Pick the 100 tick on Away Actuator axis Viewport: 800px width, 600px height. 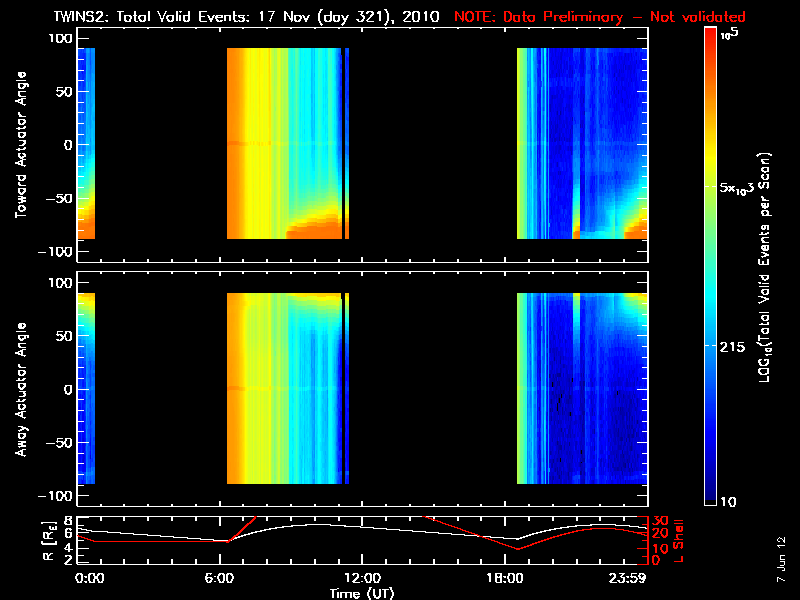click(60, 283)
